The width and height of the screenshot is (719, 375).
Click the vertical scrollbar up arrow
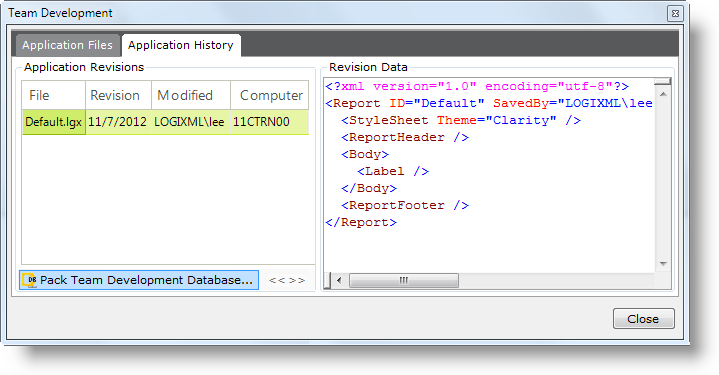coord(663,94)
